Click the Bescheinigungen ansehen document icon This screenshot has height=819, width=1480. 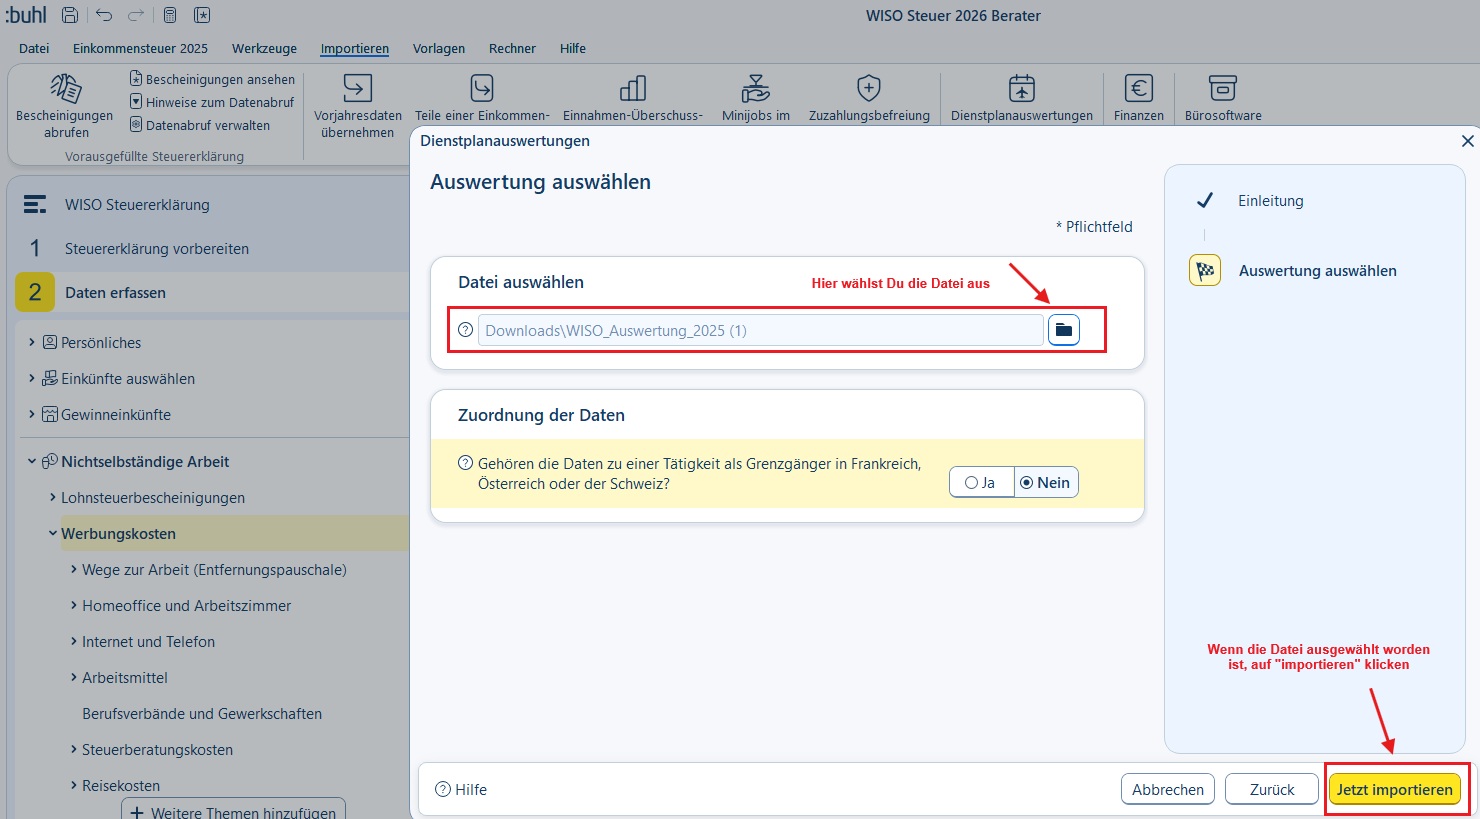(x=136, y=78)
